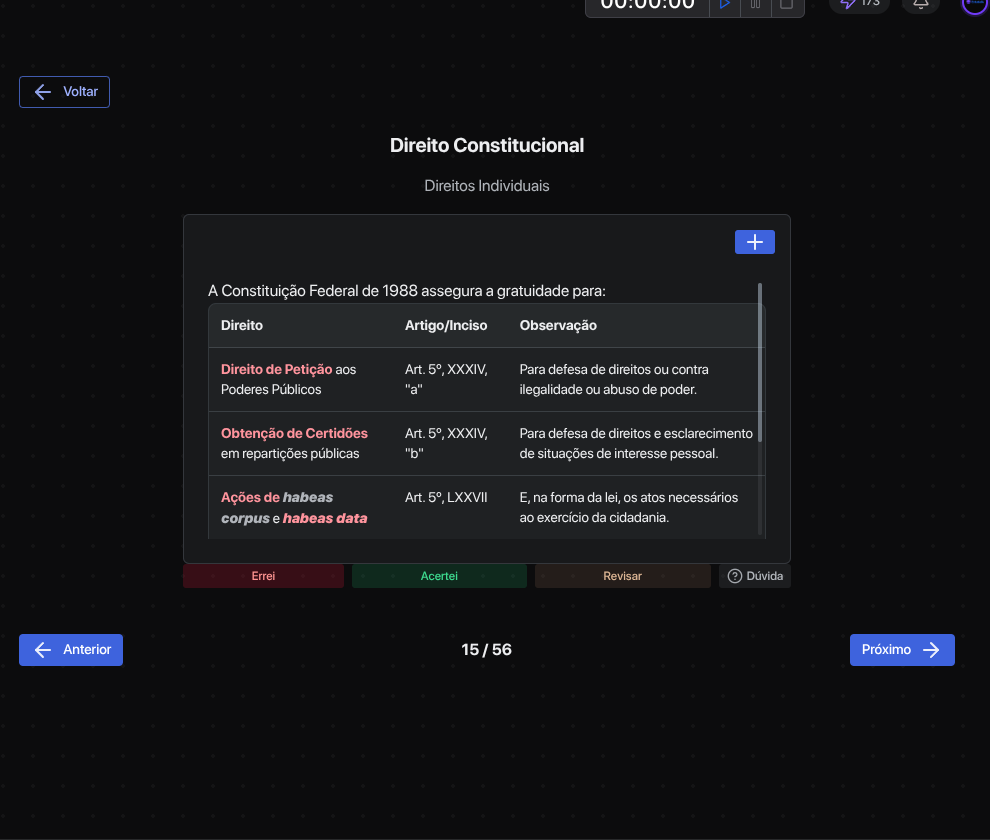
Task: Start the timer with the play icon
Action: pos(725,4)
